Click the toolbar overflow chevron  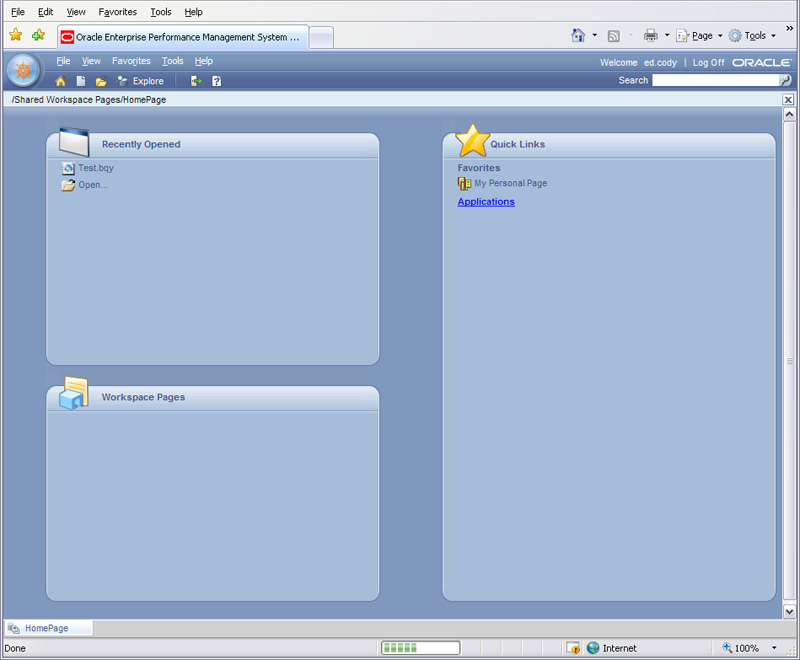[x=789, y=29]
